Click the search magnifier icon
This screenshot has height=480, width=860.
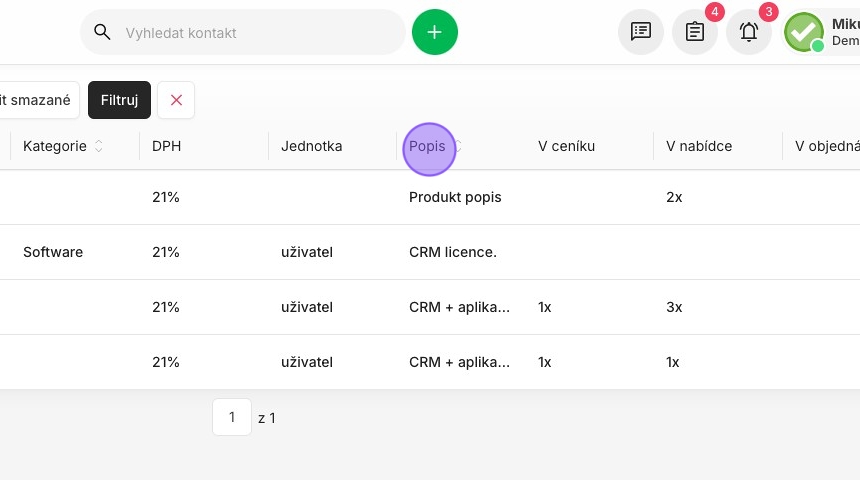(102, 32)
